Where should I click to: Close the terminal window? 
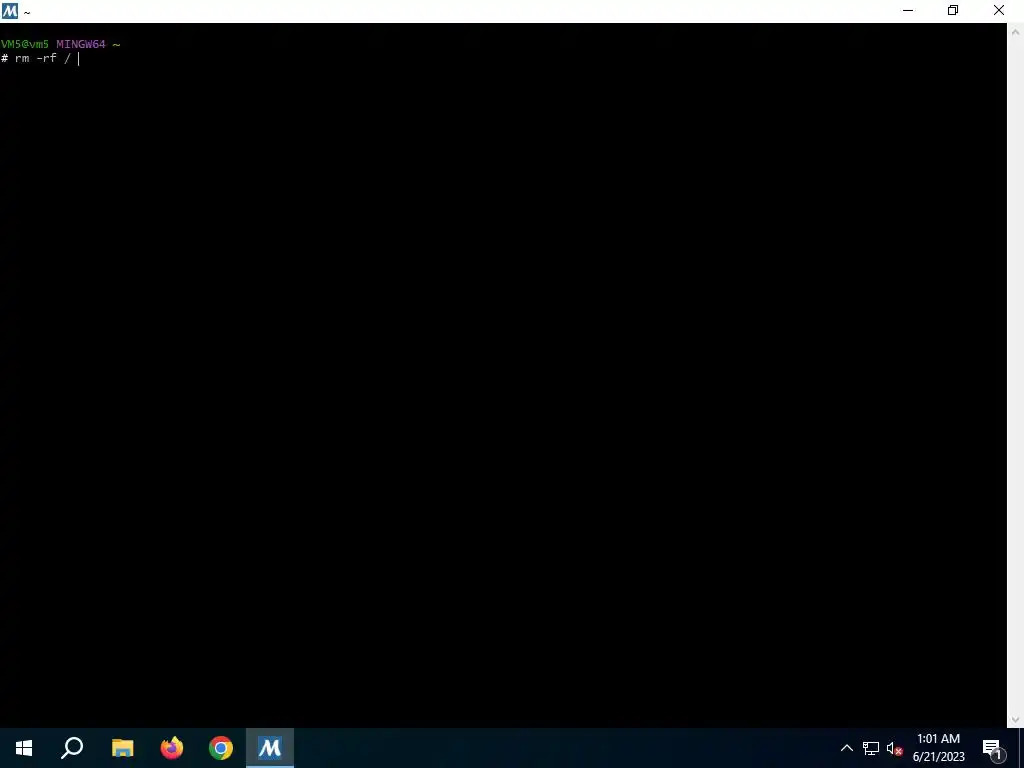pos(999,10)
